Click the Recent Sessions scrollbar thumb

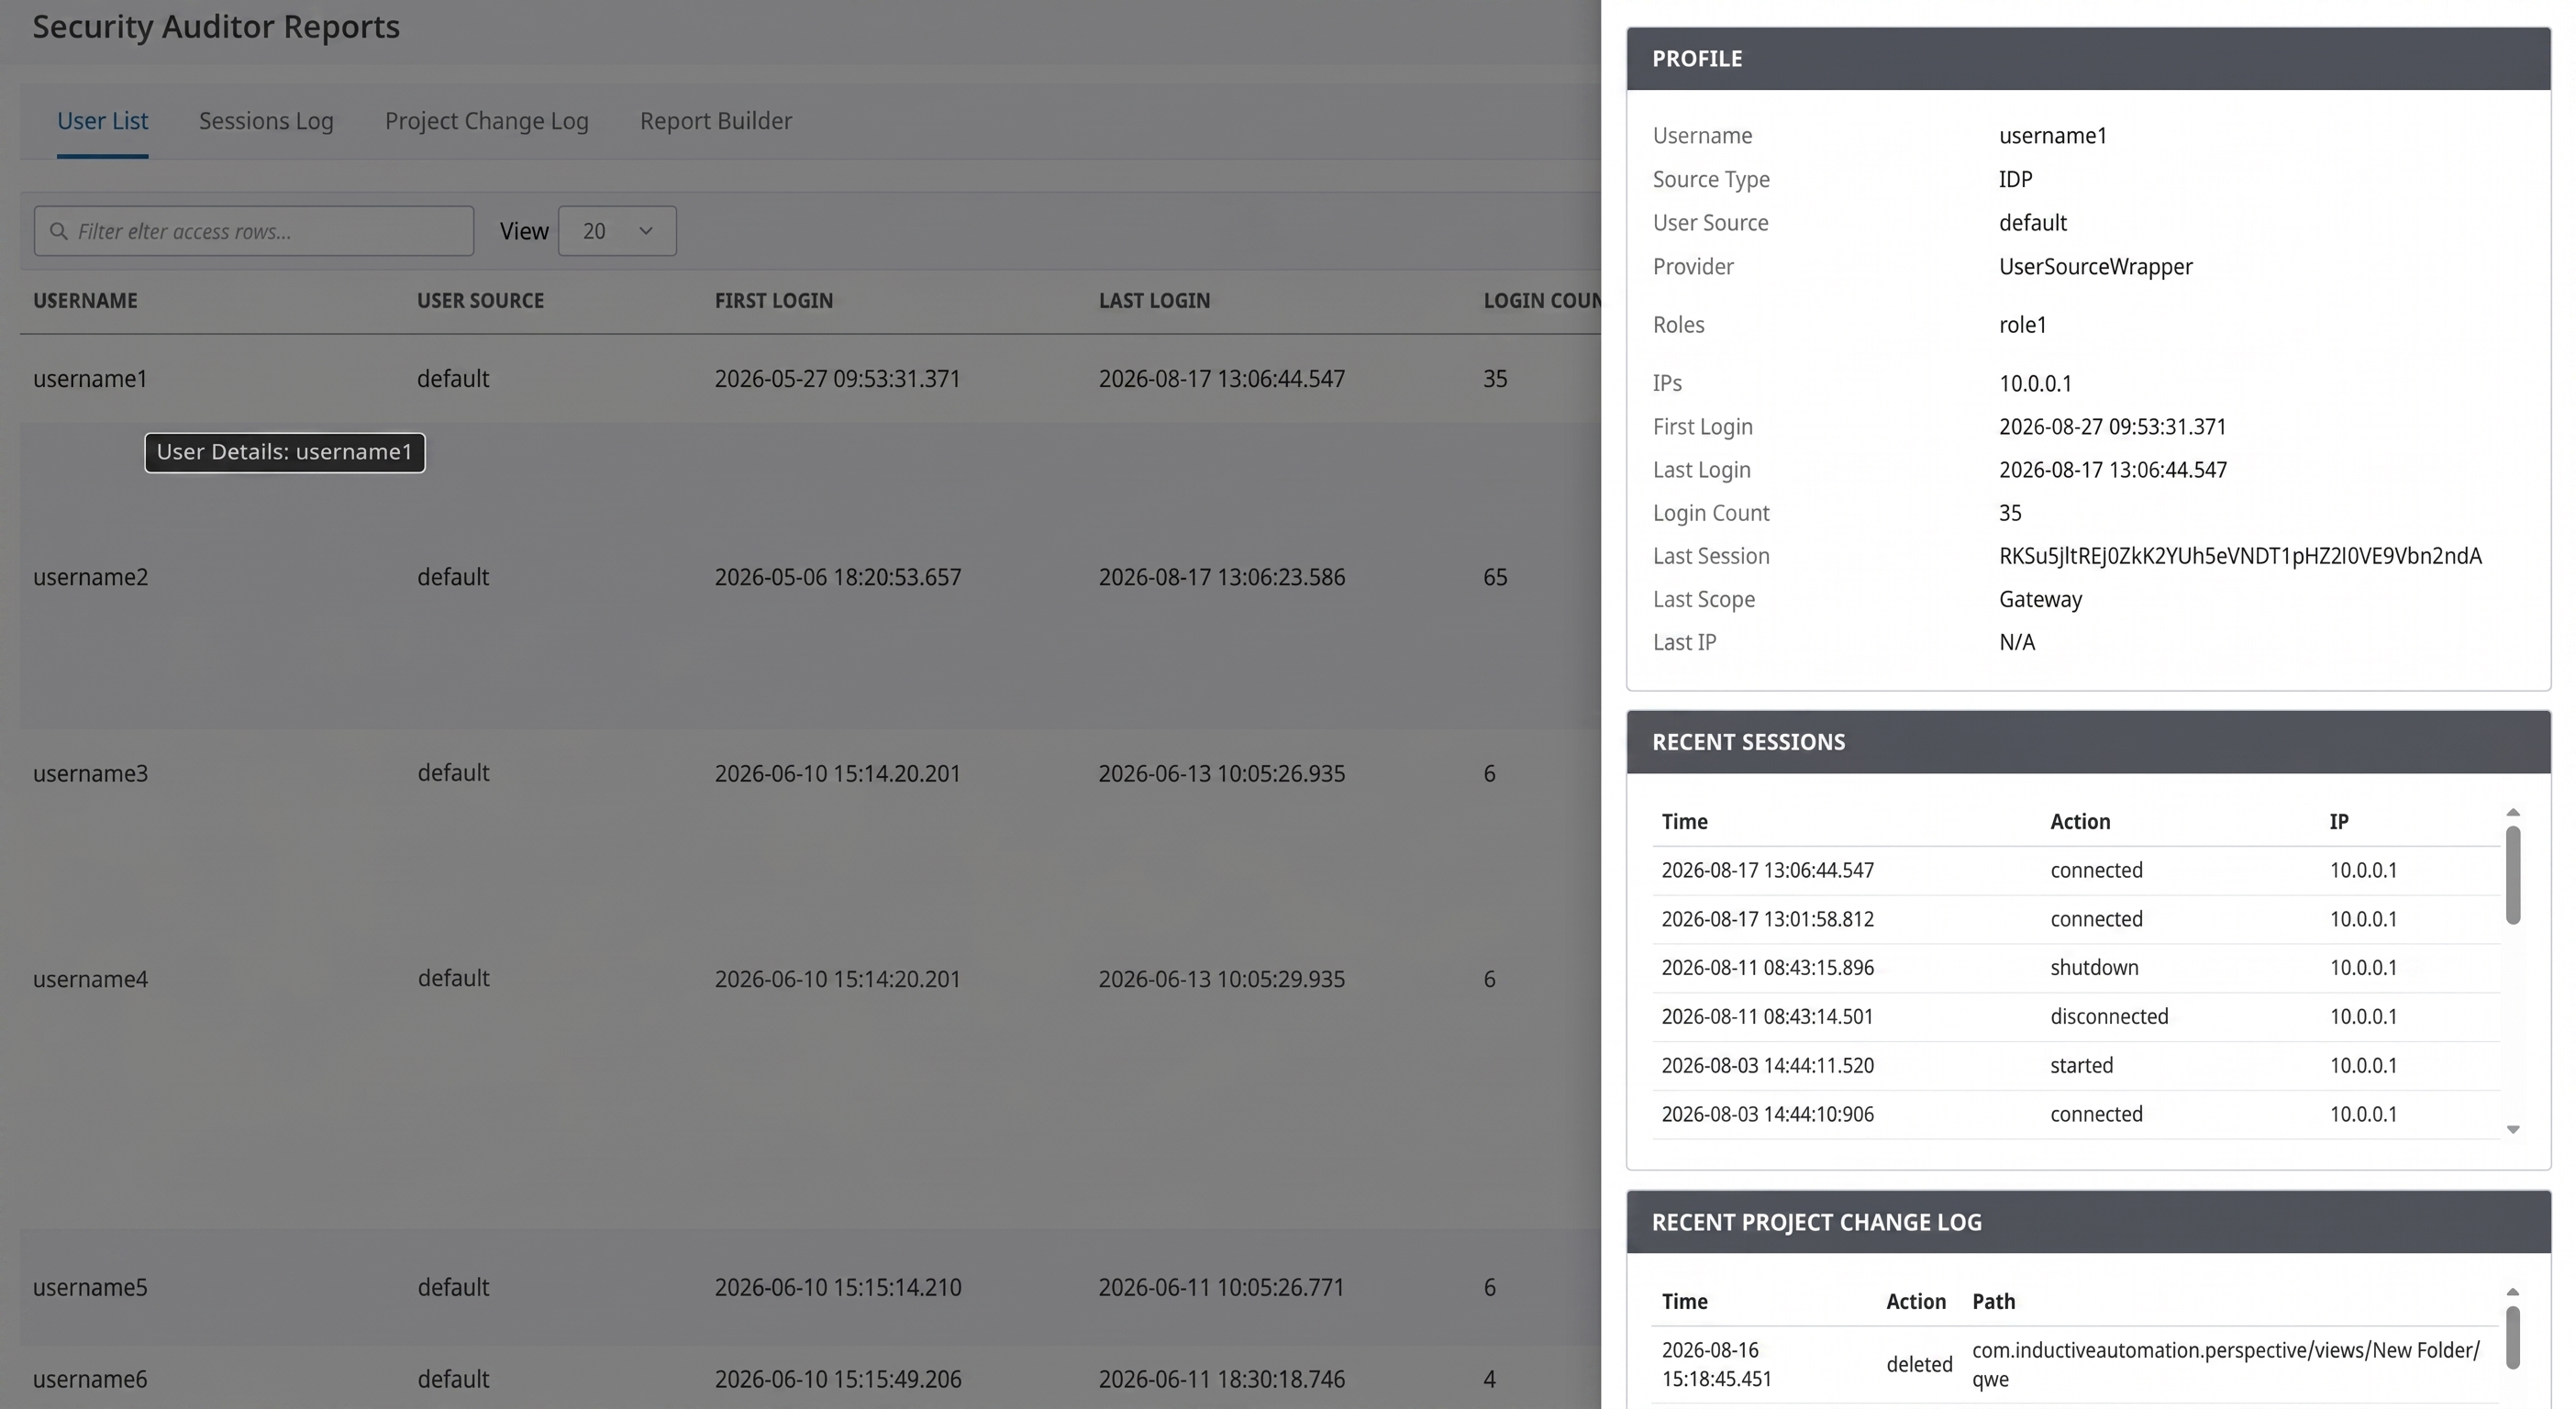[x=2513, y=875]
